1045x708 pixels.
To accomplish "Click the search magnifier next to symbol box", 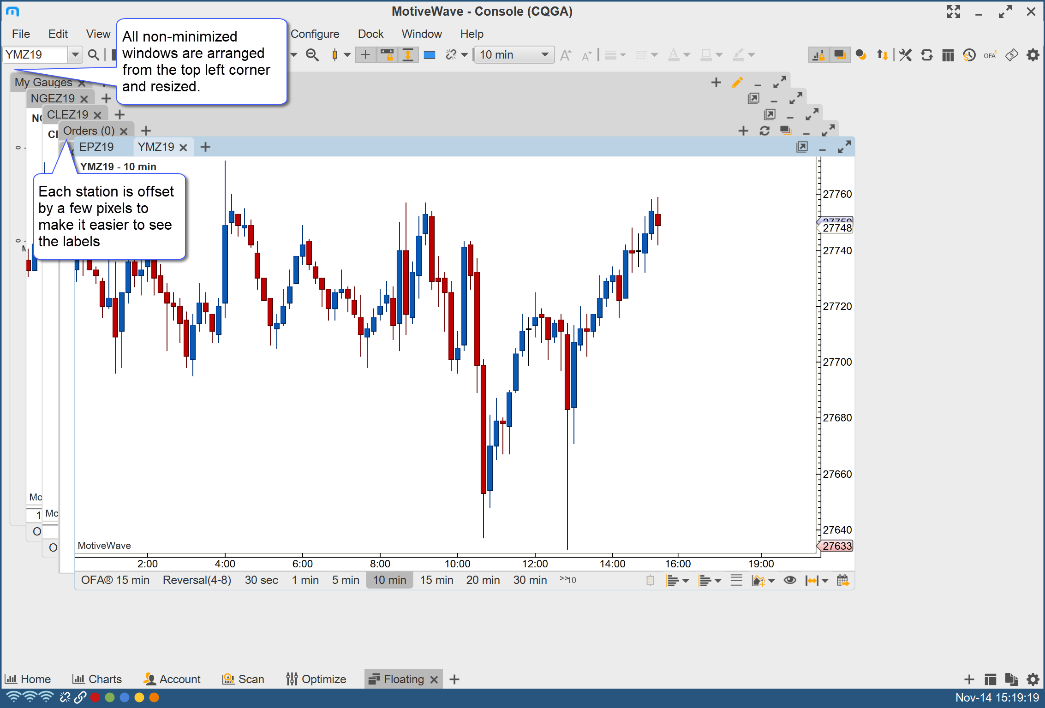I will point(93,55).
